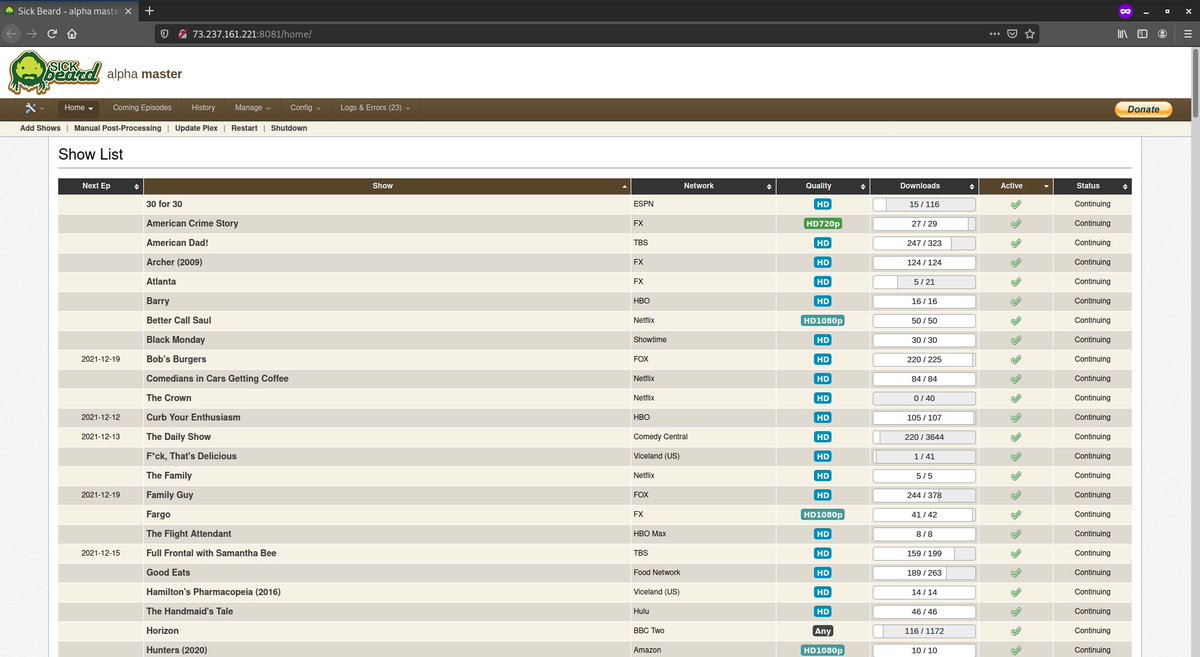The width and height of the screenshot is (1200, 657).
Task: Click Next Ep date 2021-12-15
Action: [x=101, y=553]
